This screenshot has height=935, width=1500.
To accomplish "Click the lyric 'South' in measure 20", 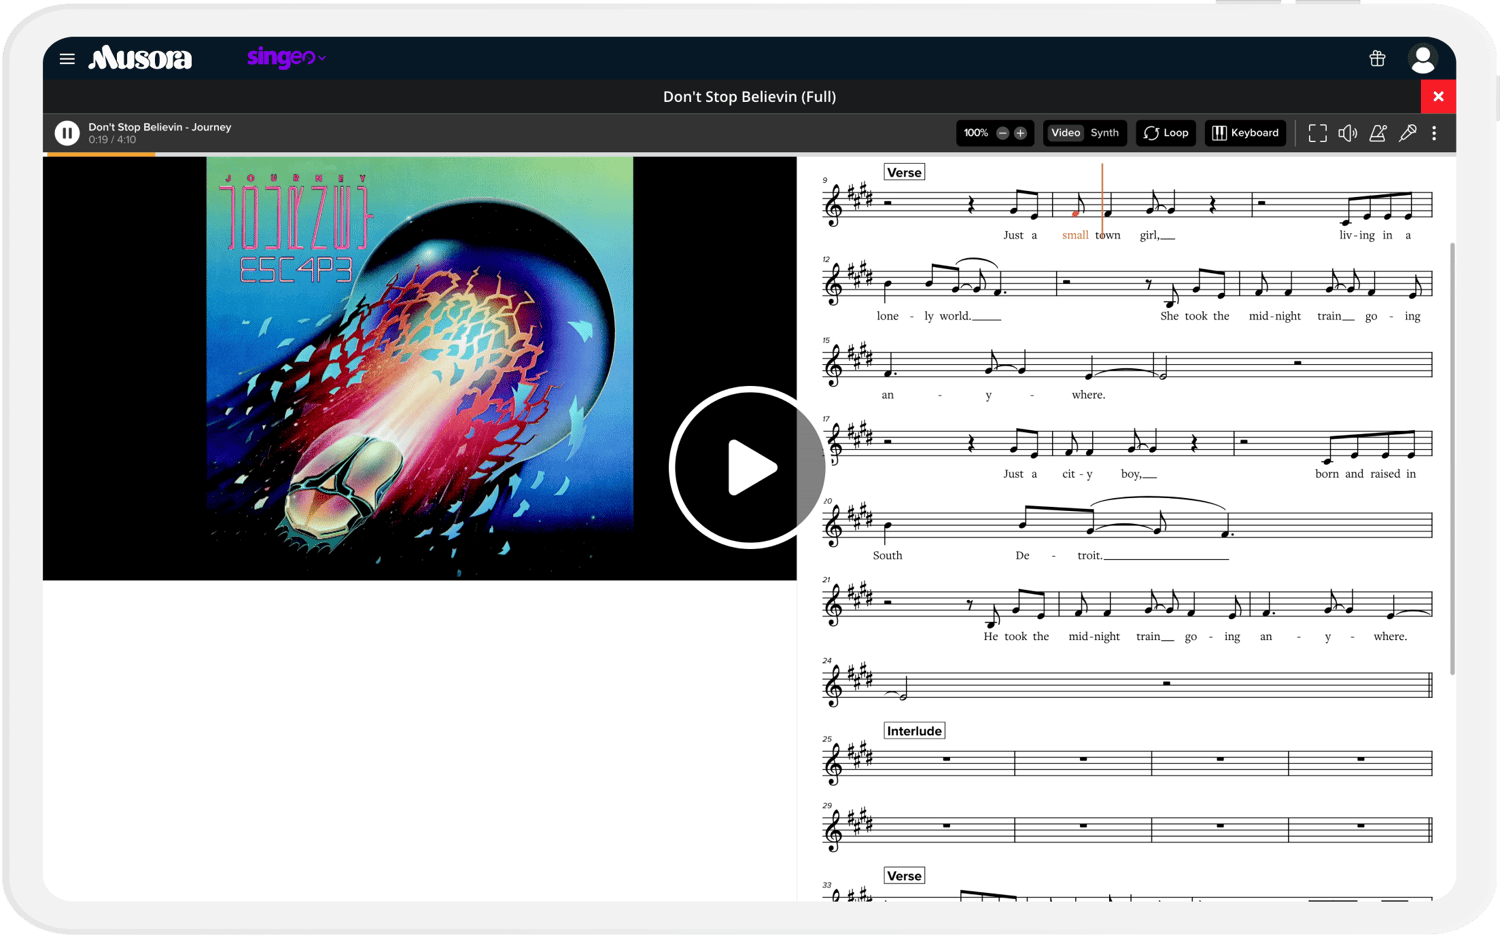I will [x=887, y=555].
